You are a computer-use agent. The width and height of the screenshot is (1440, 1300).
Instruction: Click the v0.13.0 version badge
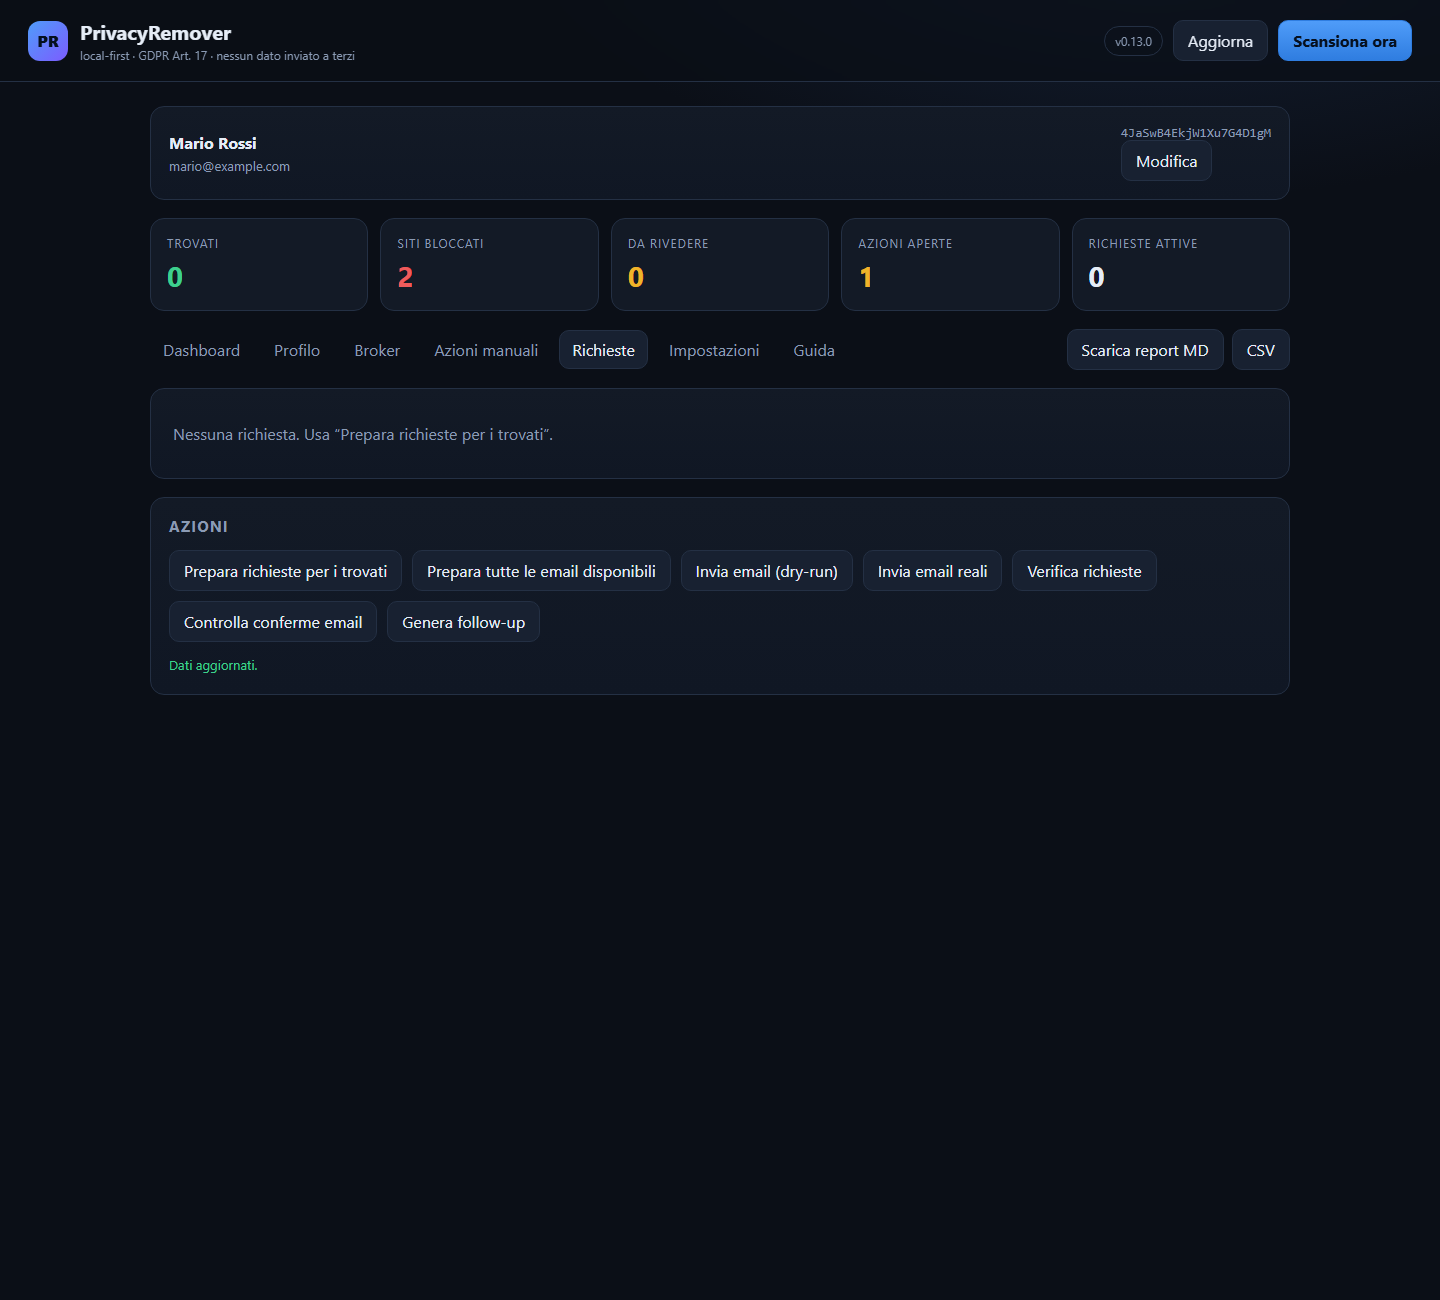(1133, 41)
